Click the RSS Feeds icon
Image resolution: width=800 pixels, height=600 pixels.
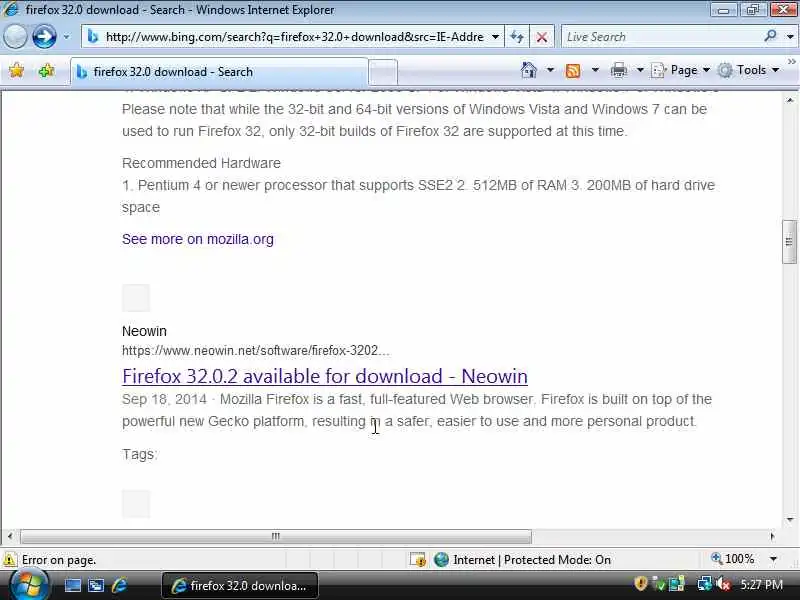coord(573,70)
